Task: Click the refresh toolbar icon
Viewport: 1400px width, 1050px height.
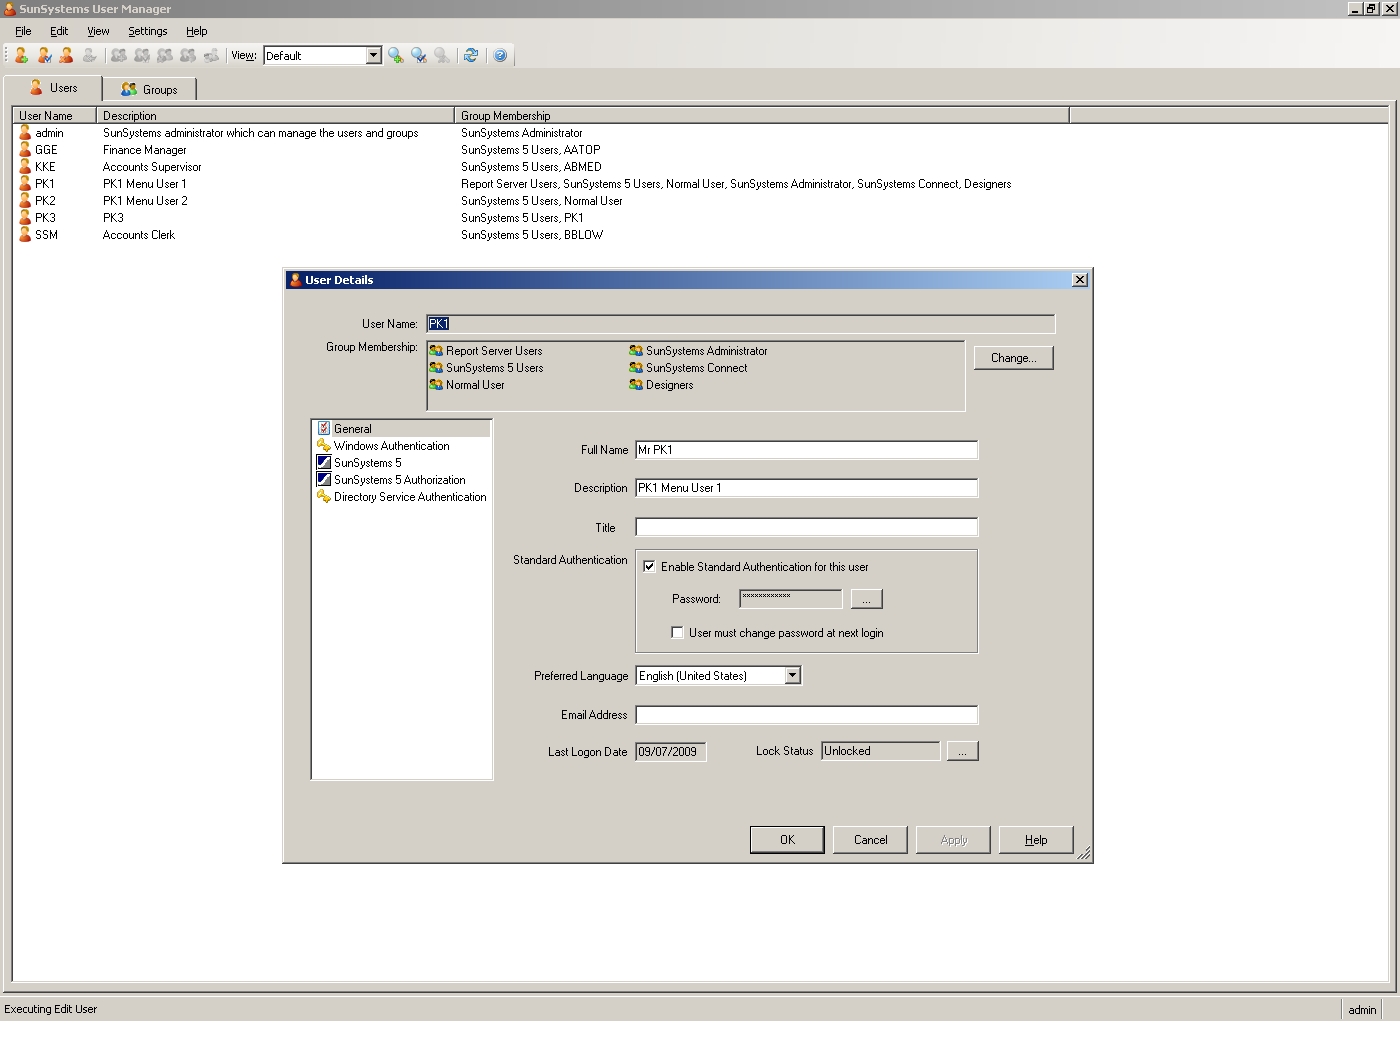Action: point(471,55)
